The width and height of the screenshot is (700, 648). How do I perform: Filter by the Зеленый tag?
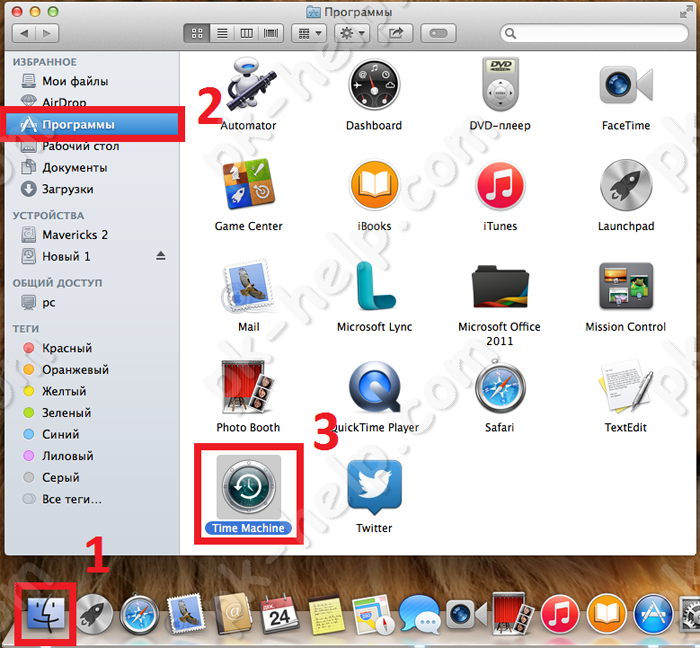pos(92,412)
